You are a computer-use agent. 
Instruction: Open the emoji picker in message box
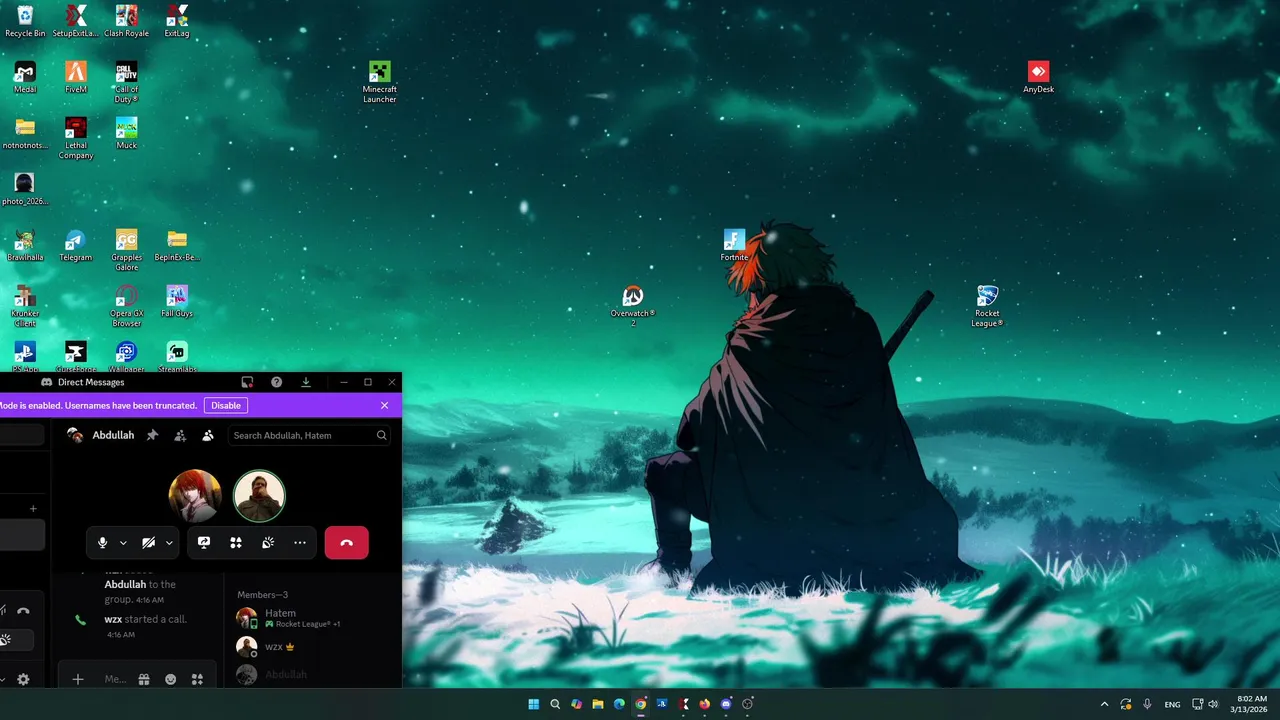[x=170, y=679]
